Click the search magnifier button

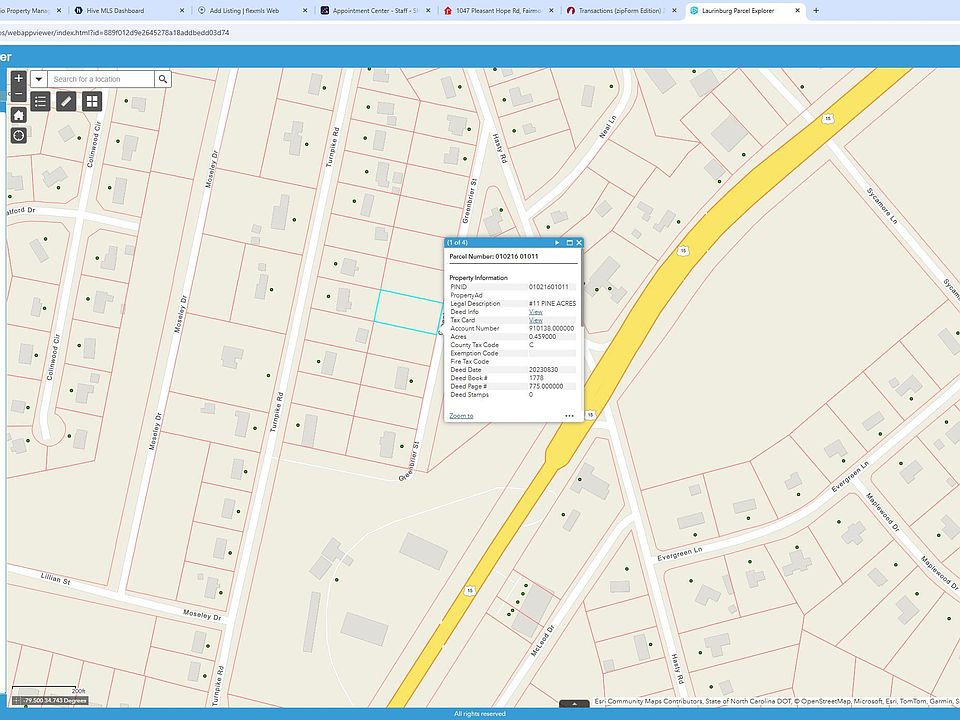(x=162, y=79)
